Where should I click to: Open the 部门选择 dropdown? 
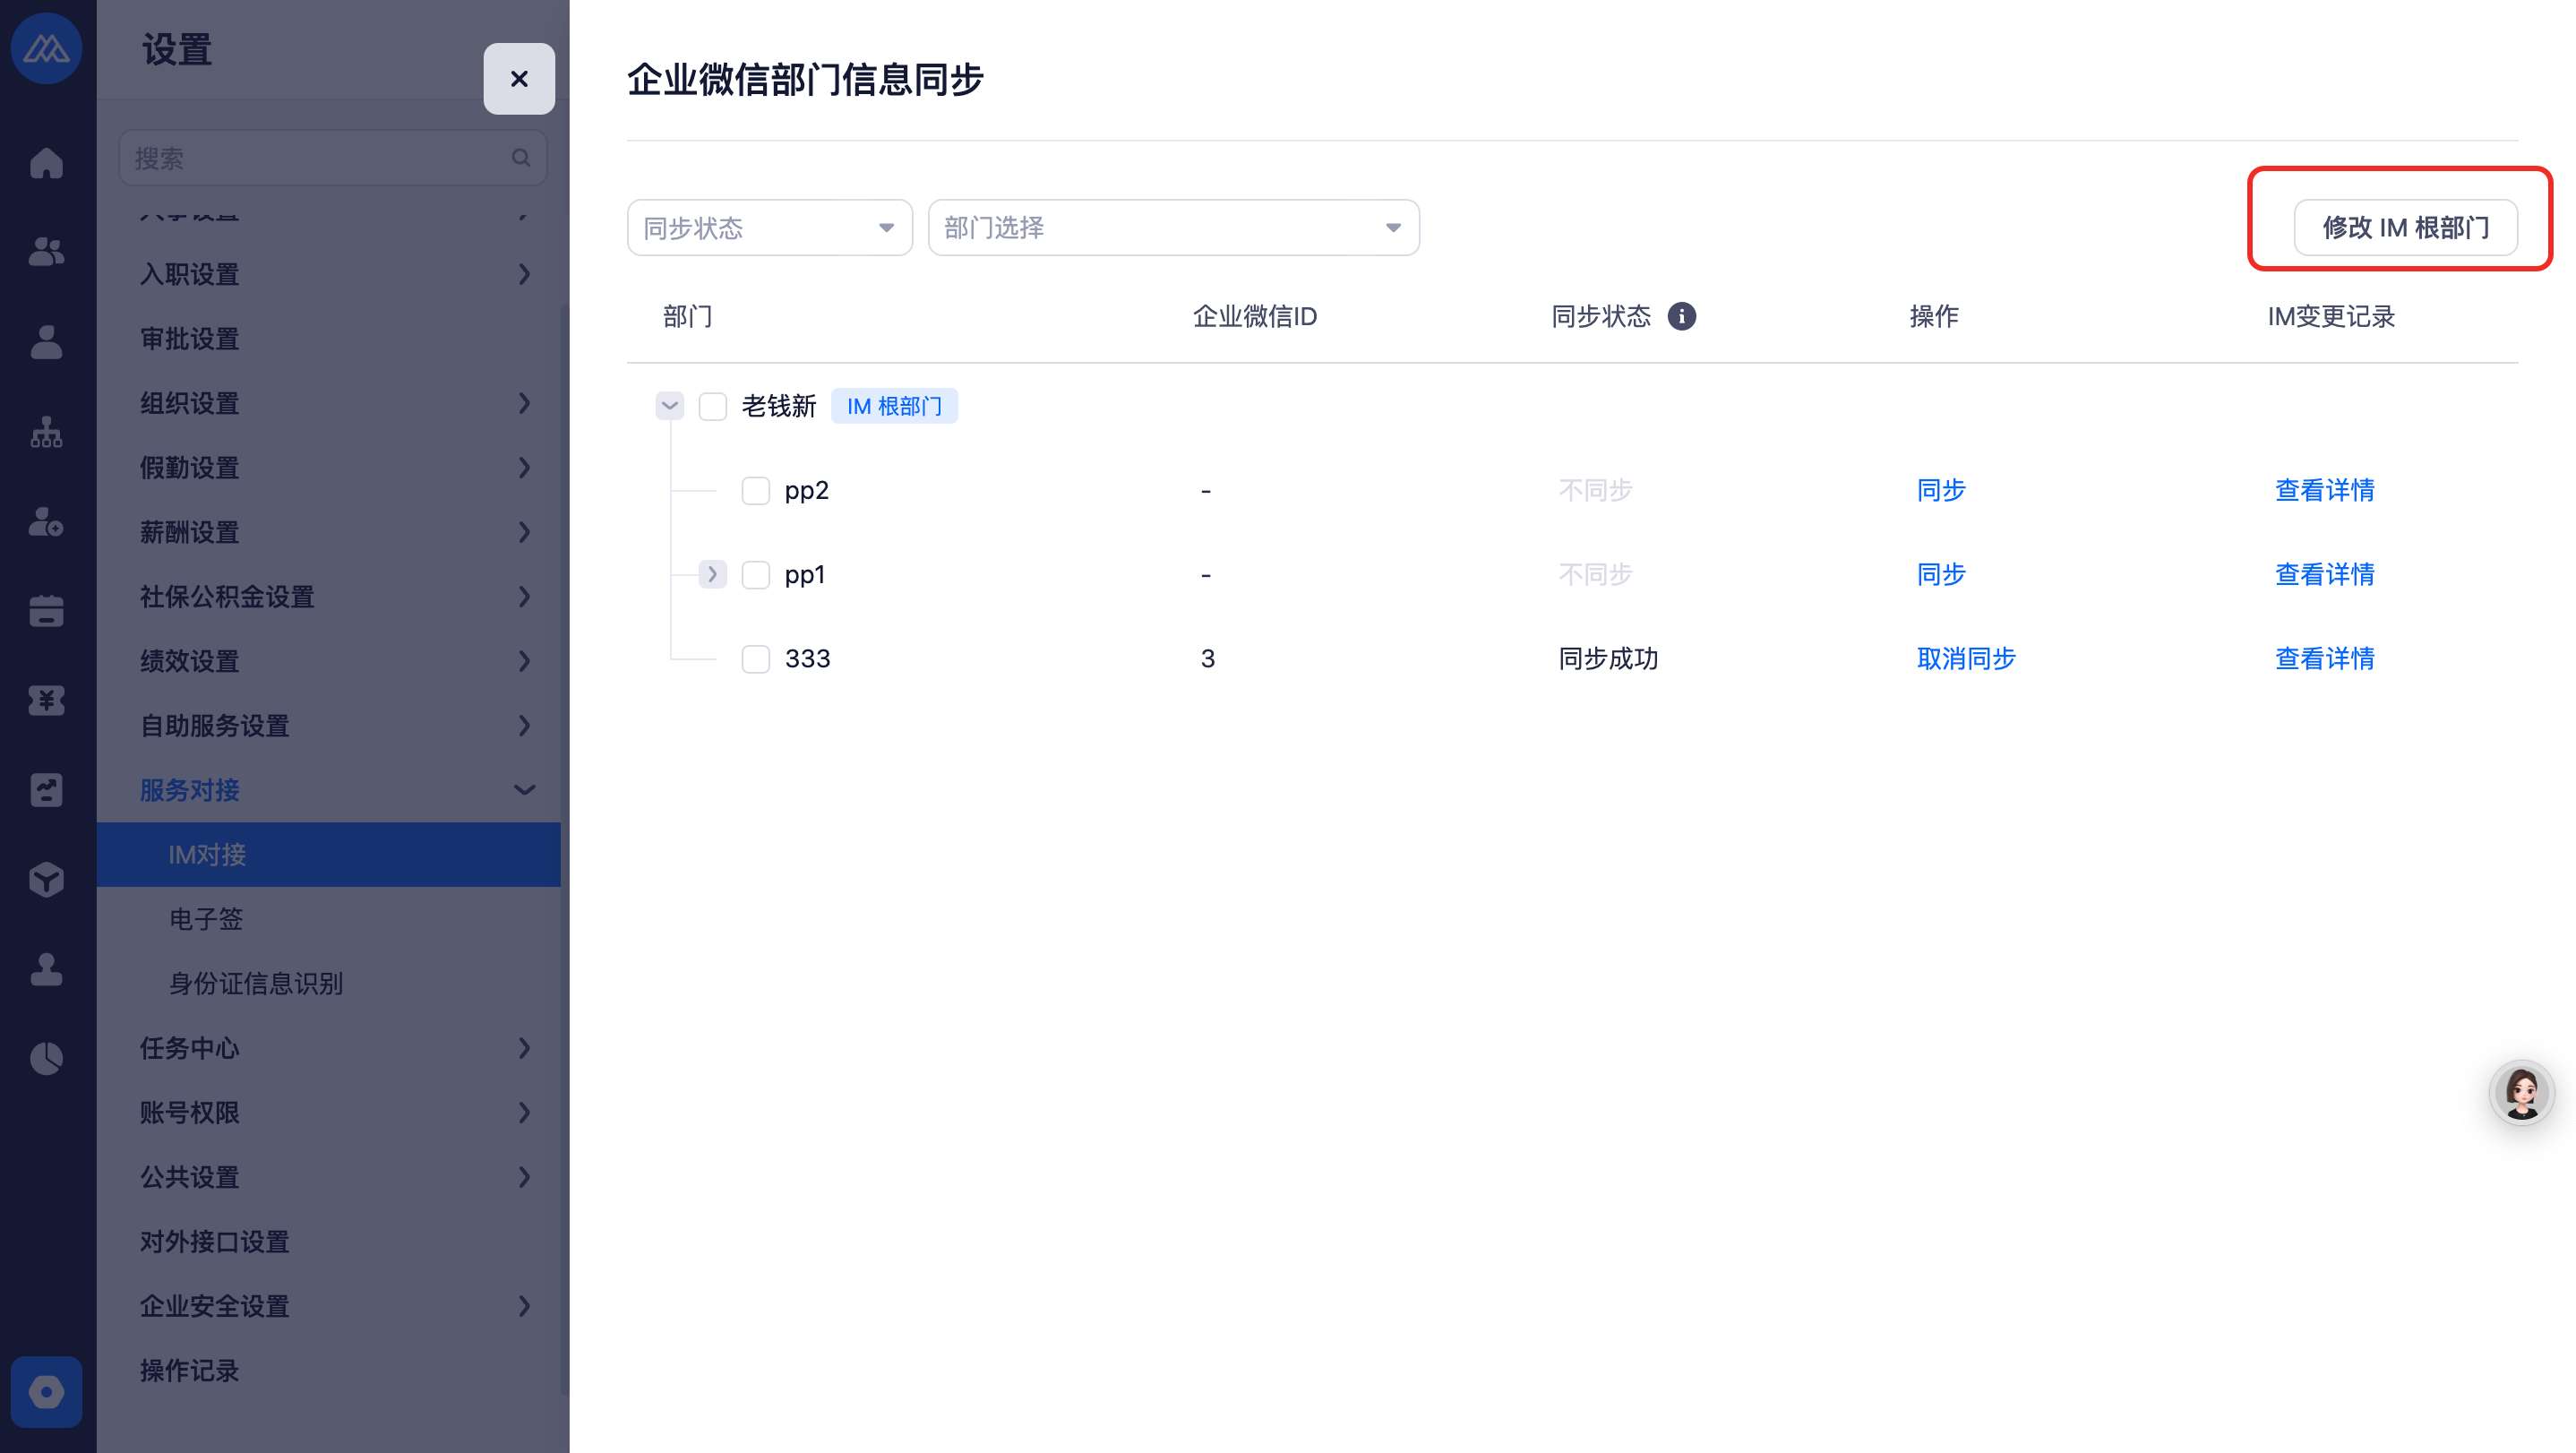1172,228
